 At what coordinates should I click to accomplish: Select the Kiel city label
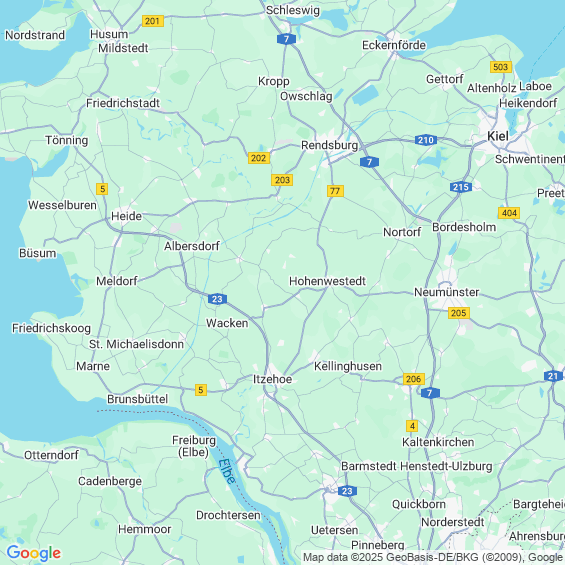pyautogui.click(x=498, y=136)
